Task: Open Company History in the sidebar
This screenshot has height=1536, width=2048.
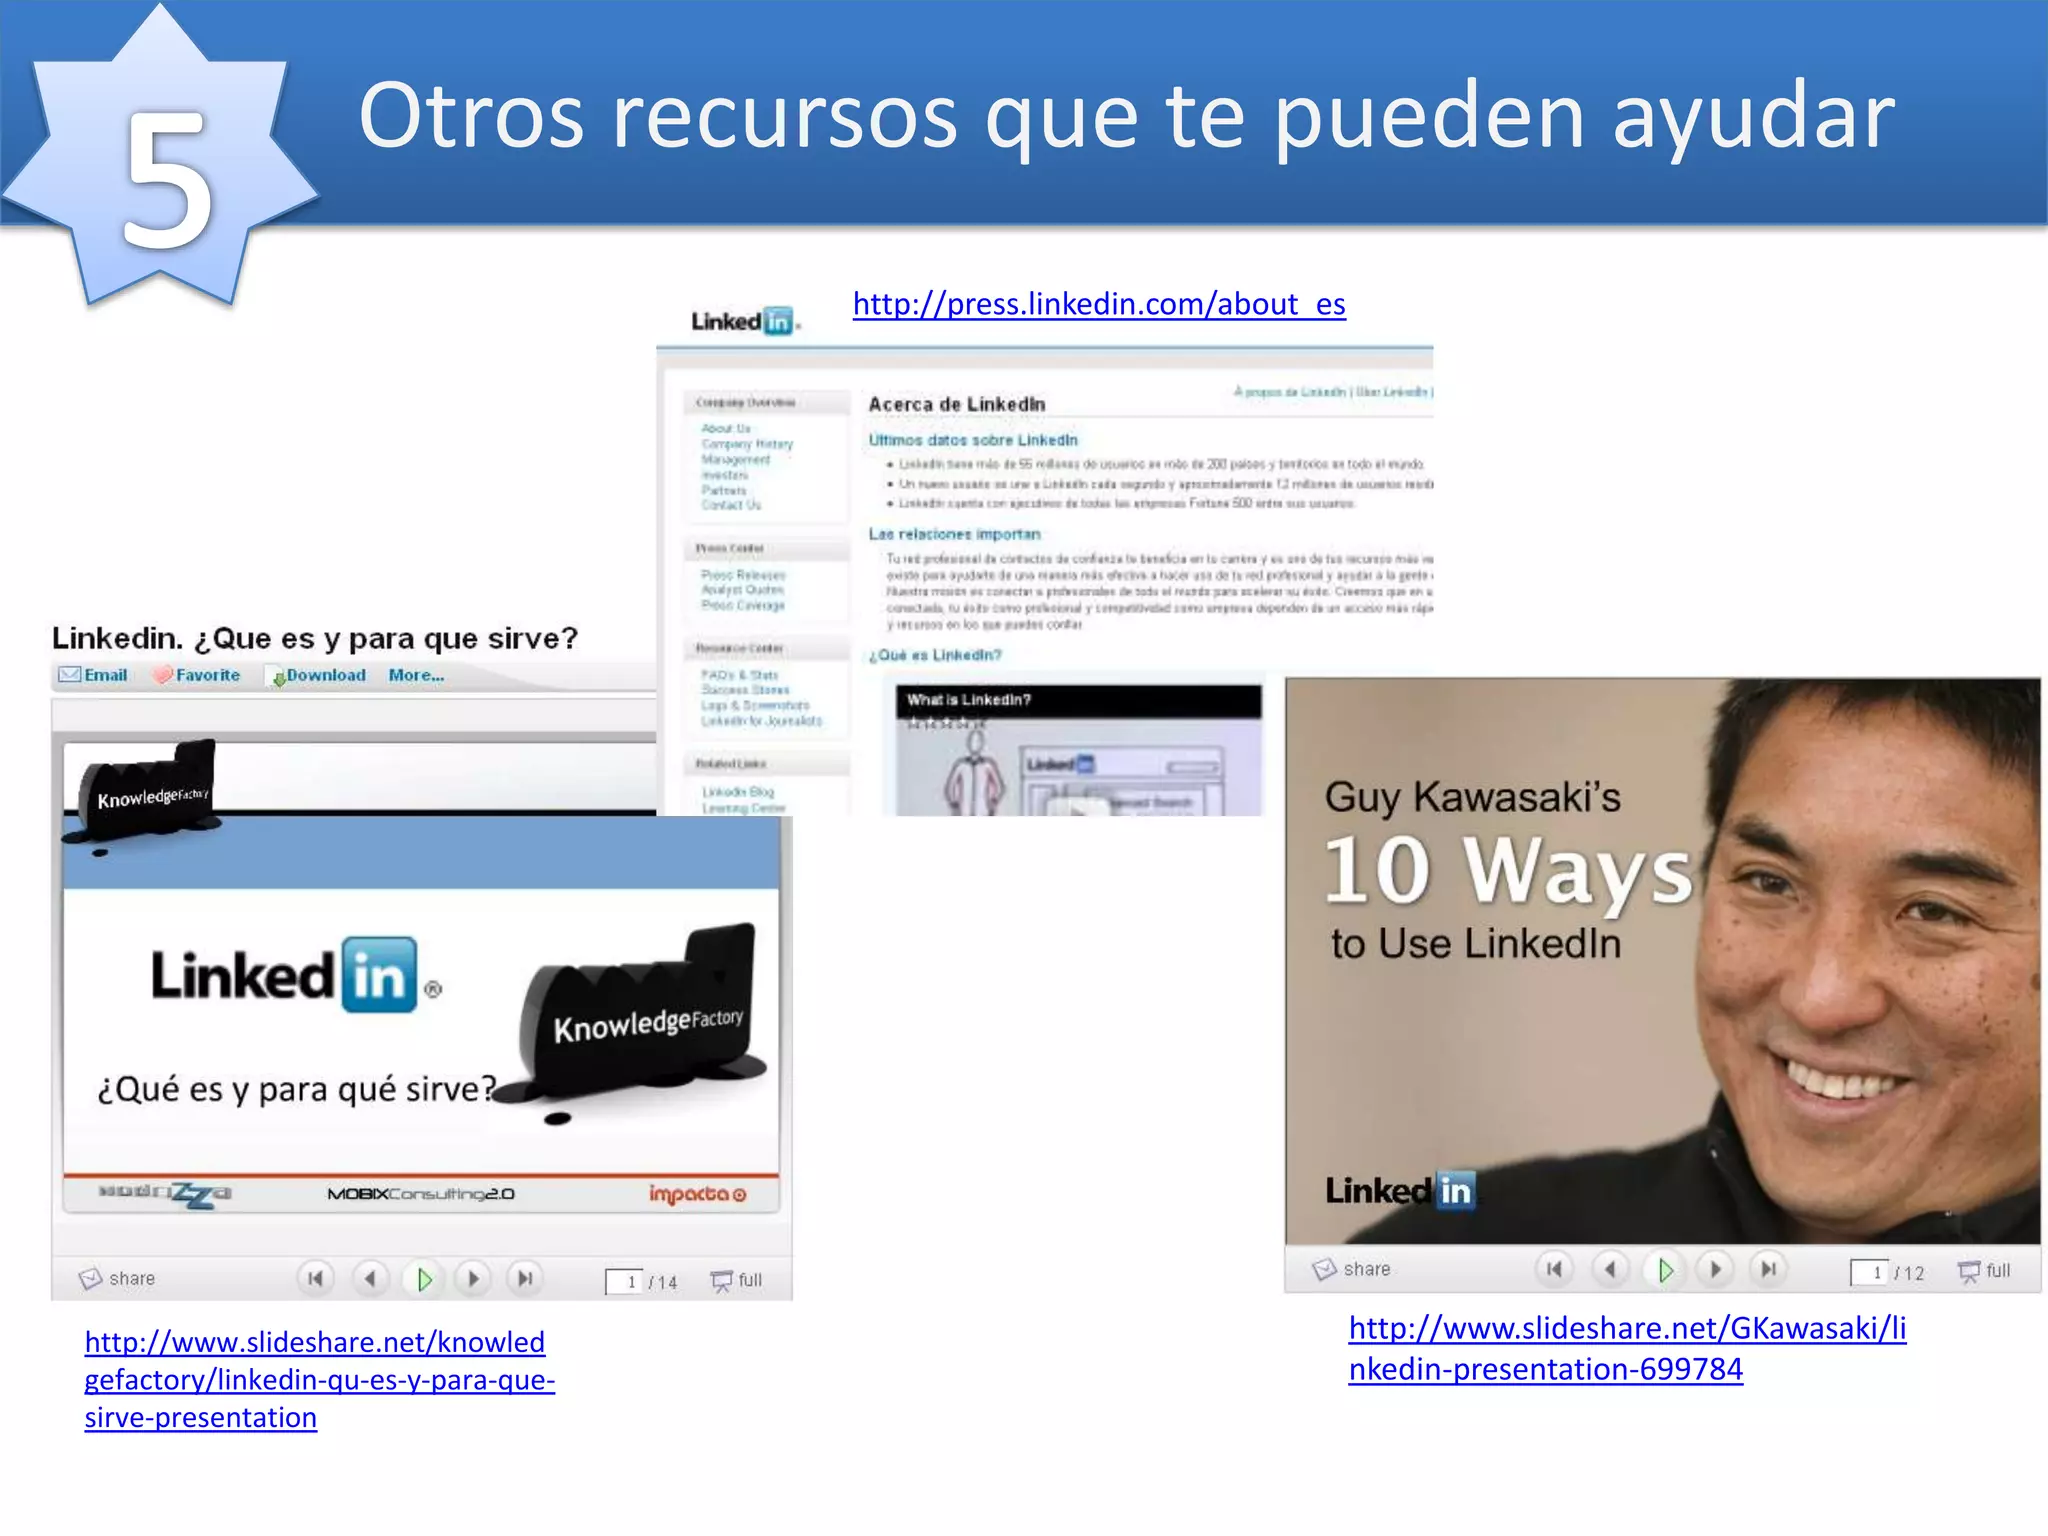Action: coord(747,443)
